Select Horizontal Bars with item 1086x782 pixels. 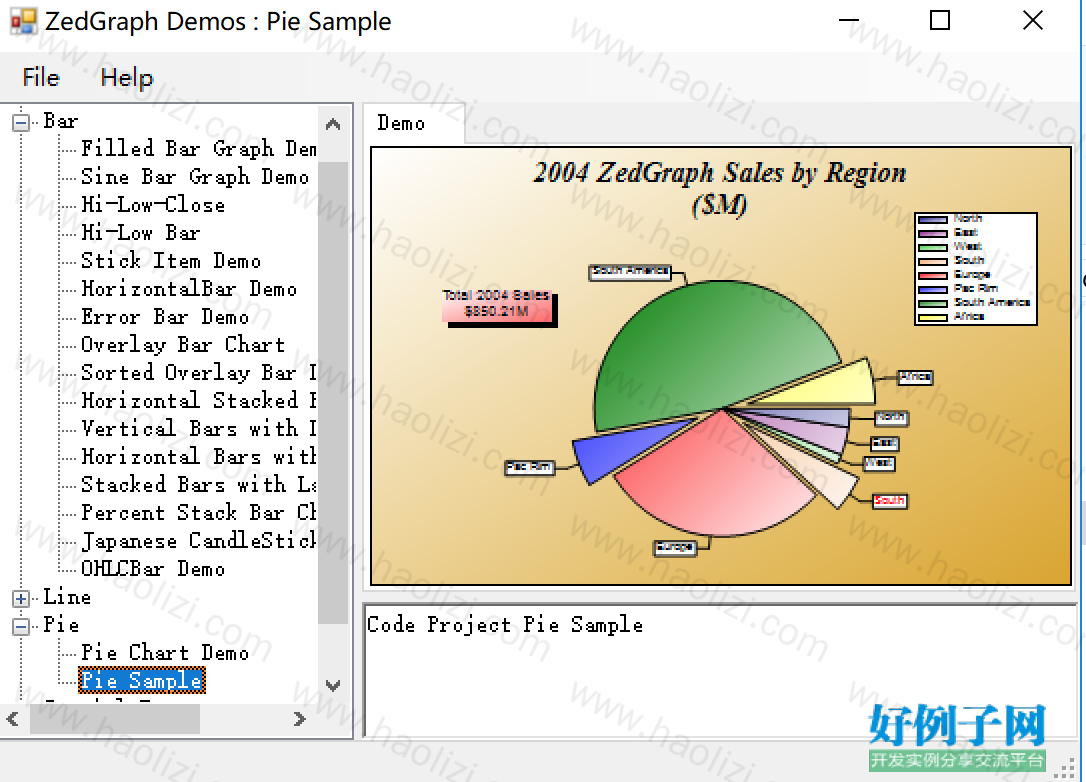click(x=198, y=456)
